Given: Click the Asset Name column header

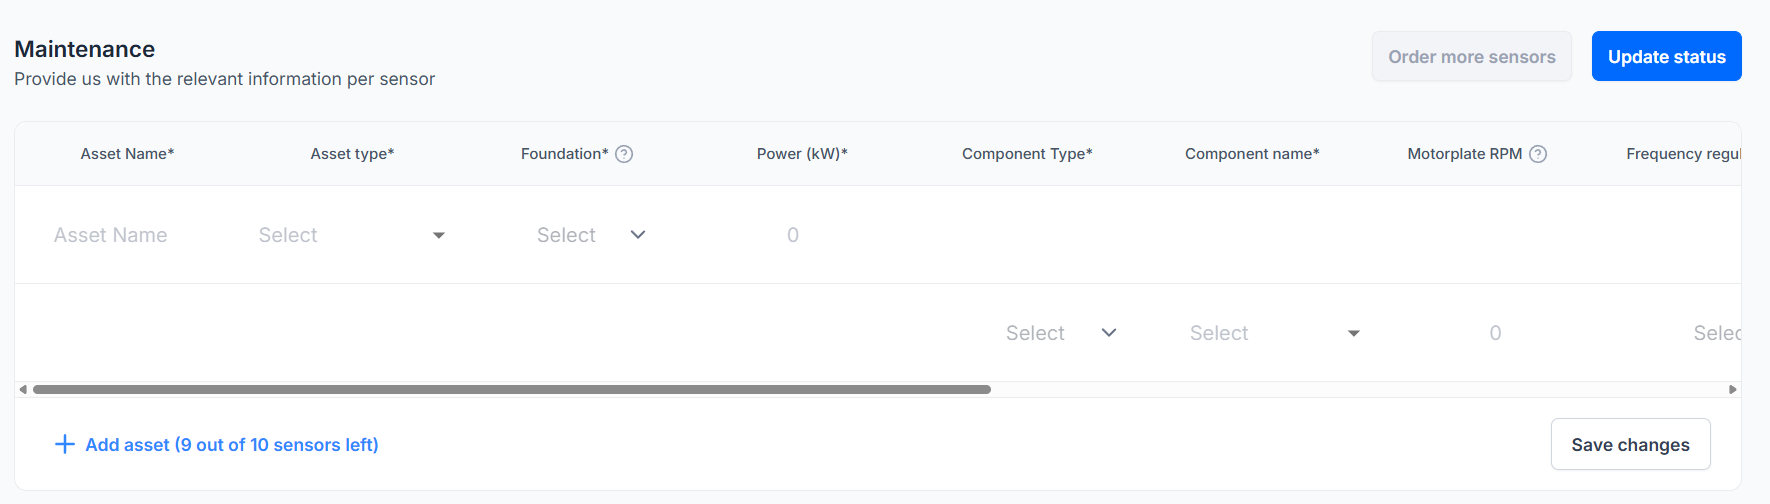Looking at the screenshot, I should pos(127,154).
